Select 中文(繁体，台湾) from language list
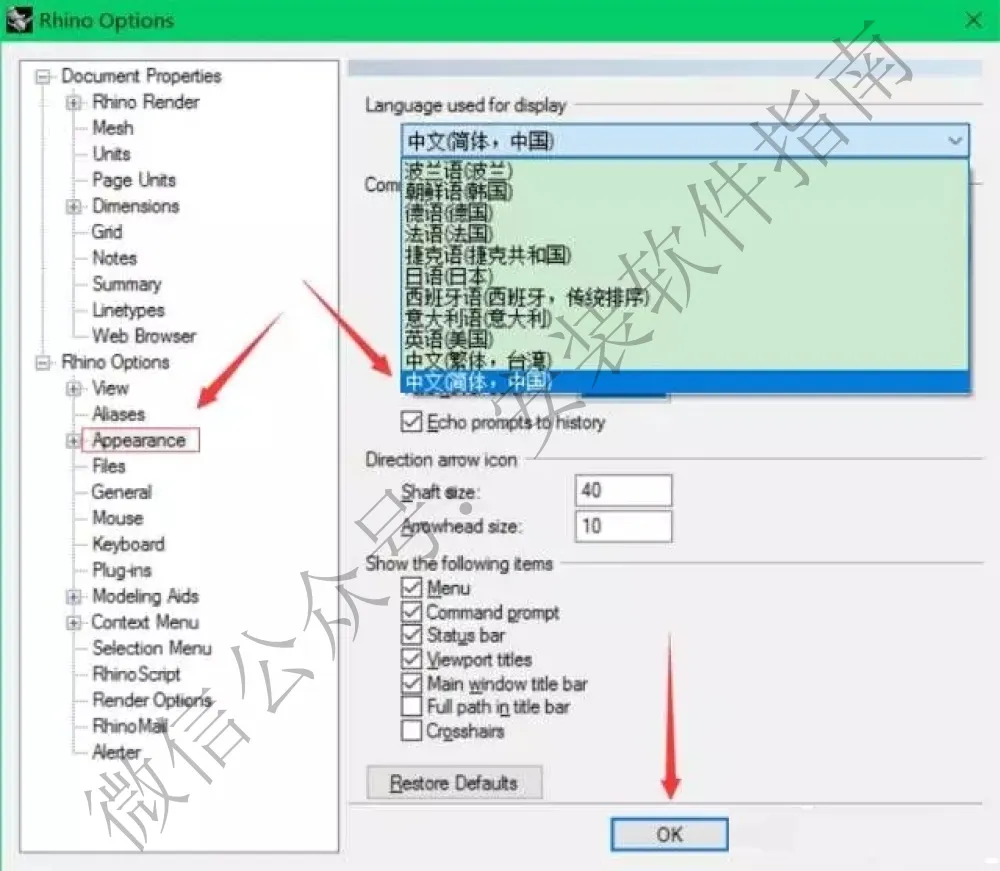Screen dimensions: 1000x871 tap(685, 360)
